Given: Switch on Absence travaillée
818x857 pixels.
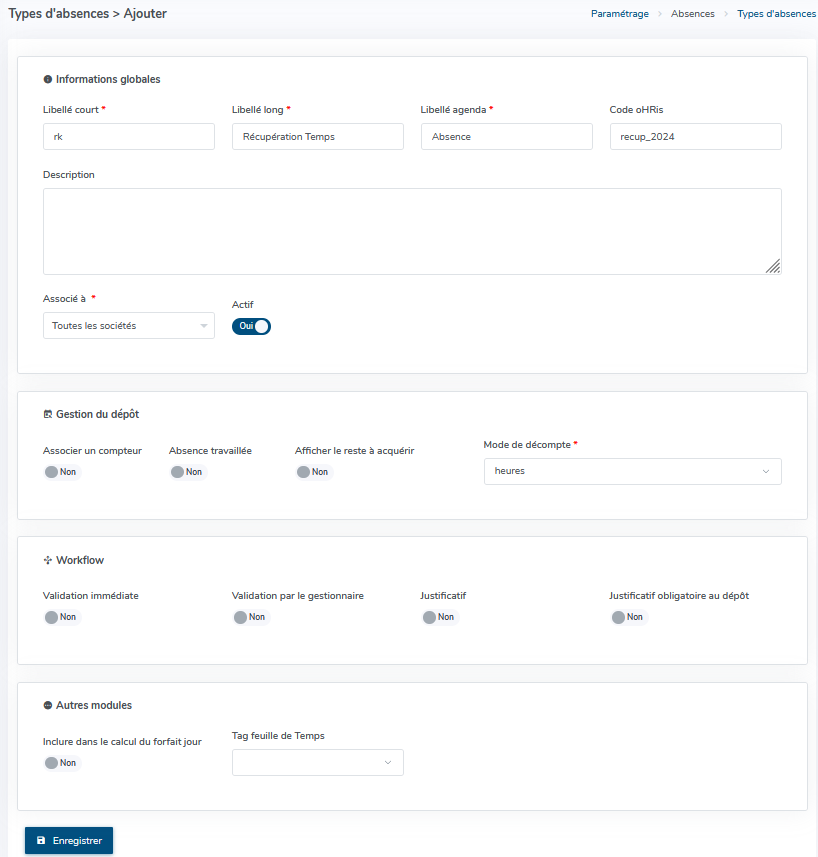Looking at the screenshot, I should tap(188, 472).
